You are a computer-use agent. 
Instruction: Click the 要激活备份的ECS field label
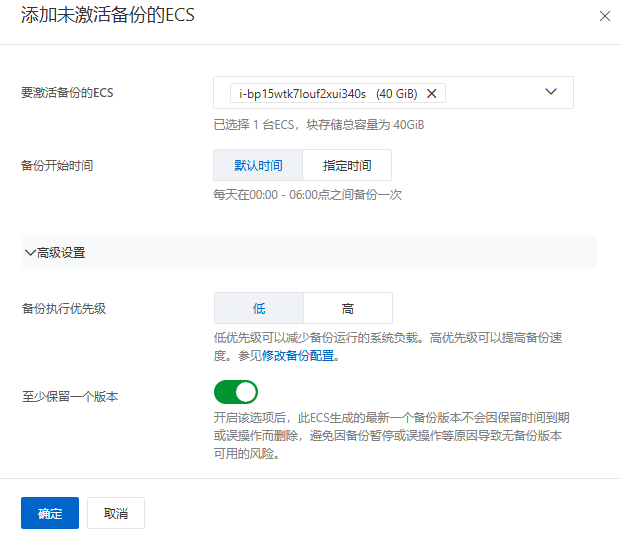(x=67, y=93)
